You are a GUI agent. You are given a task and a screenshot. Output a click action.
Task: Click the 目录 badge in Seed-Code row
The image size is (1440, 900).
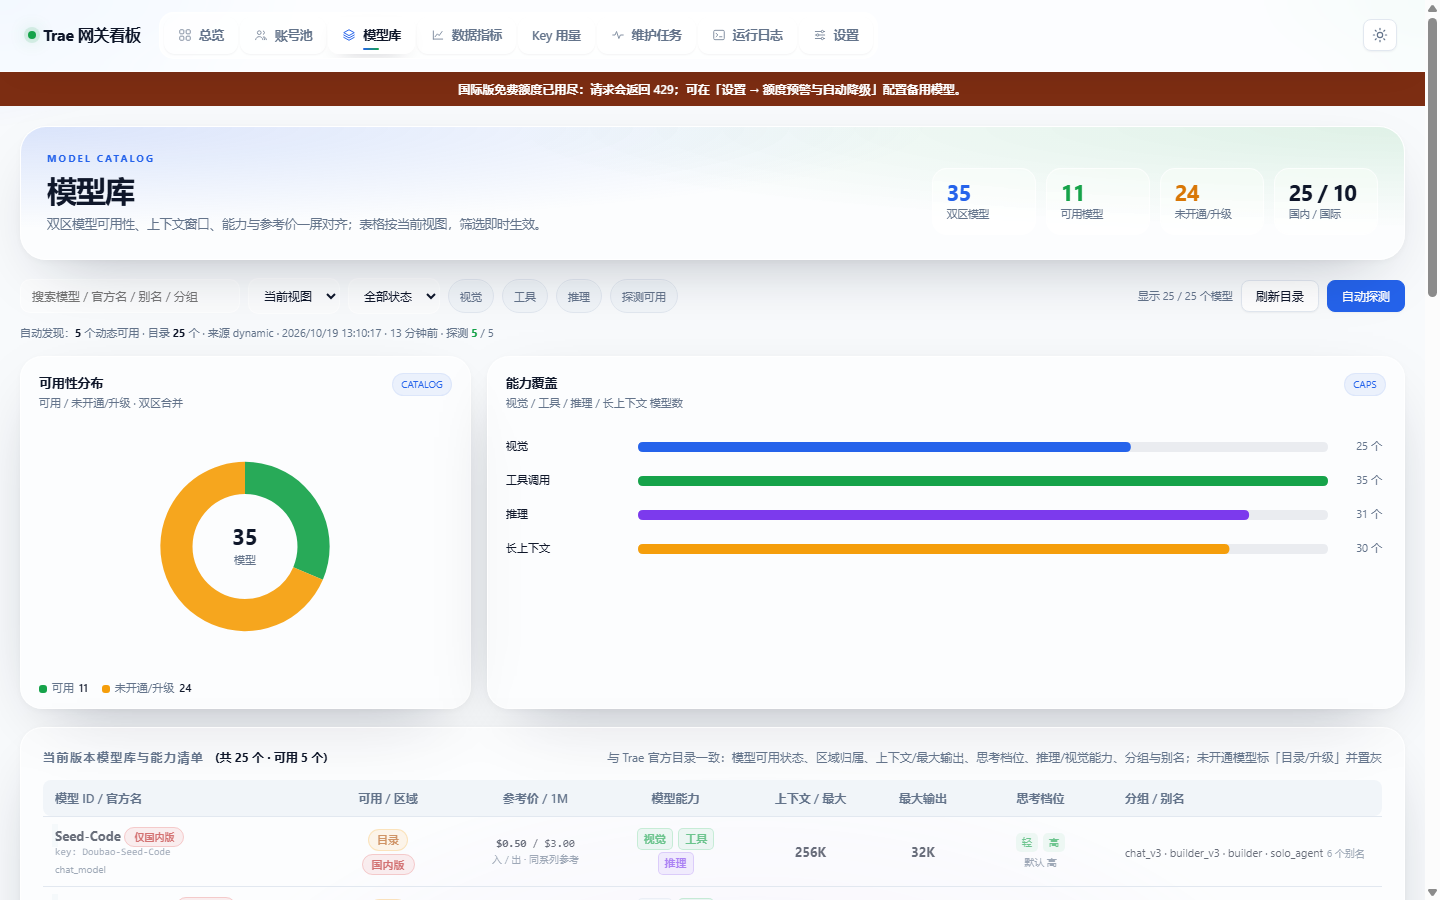click(x=388, y=840)
